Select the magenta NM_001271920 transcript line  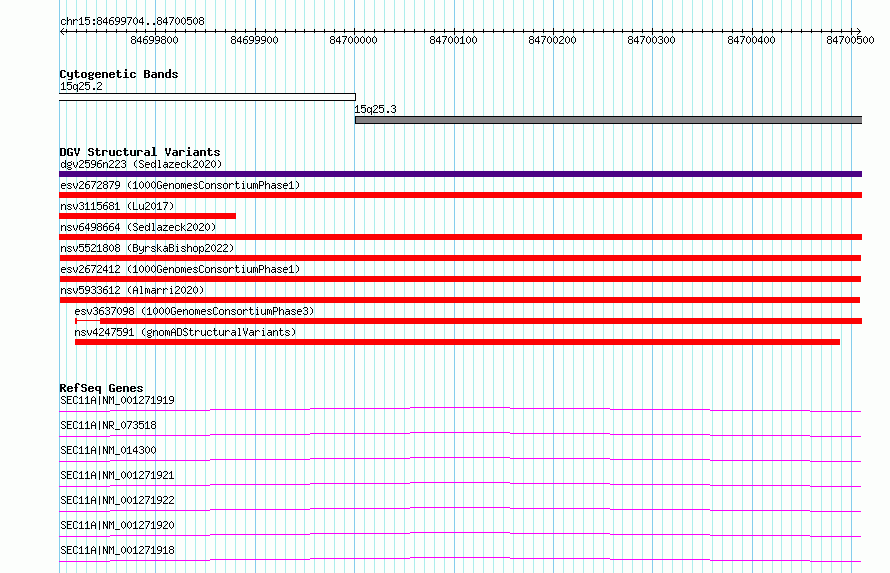pos(460,534)
